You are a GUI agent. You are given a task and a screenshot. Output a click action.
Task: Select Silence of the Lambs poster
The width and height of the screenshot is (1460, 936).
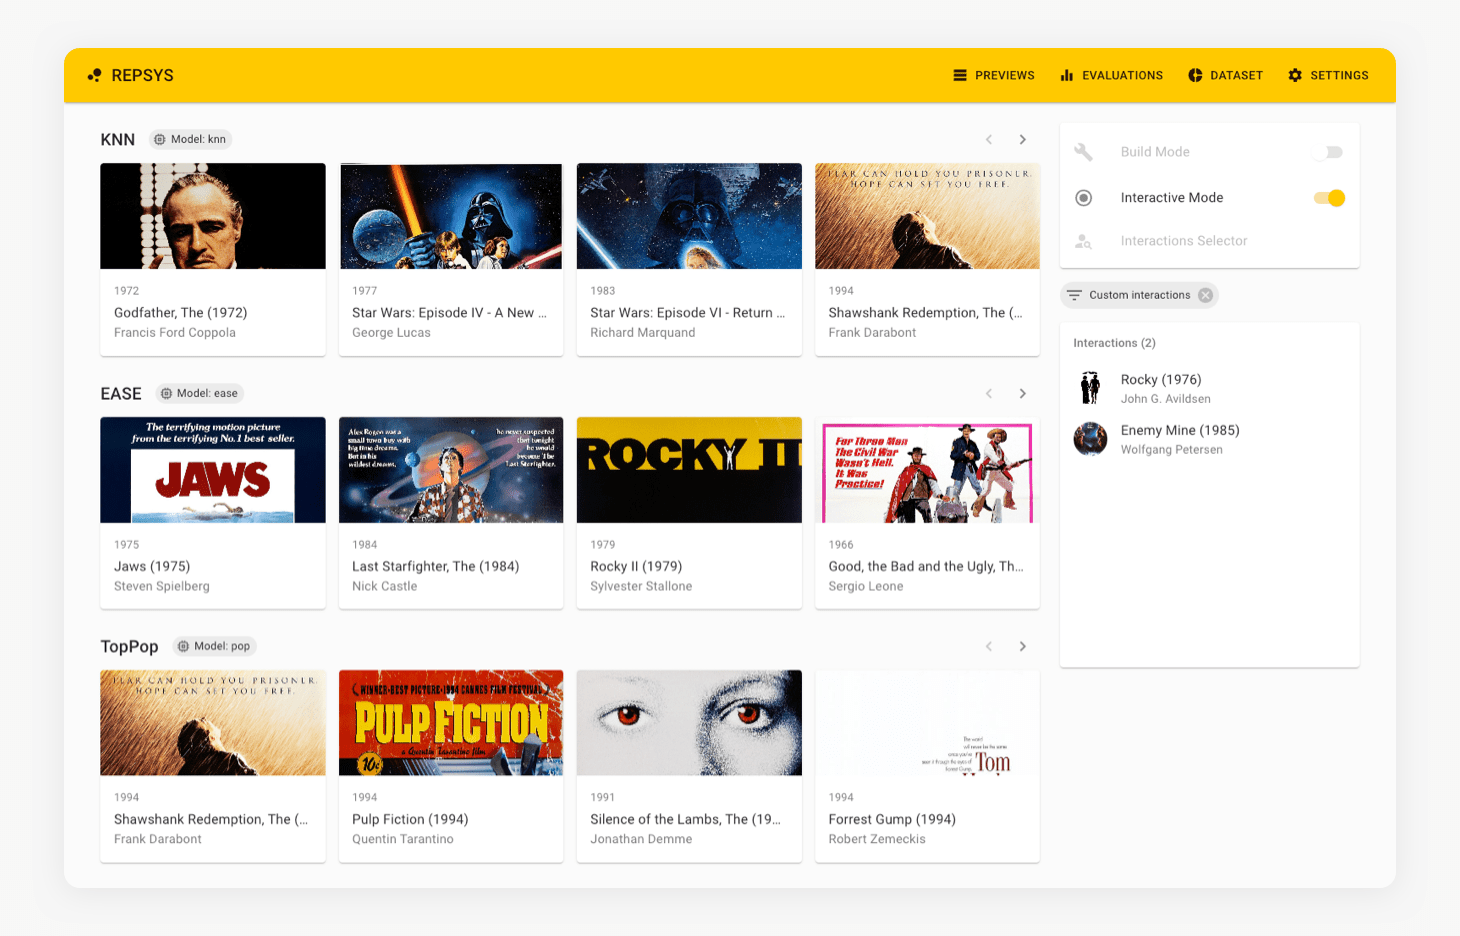[x=689, y=723]
